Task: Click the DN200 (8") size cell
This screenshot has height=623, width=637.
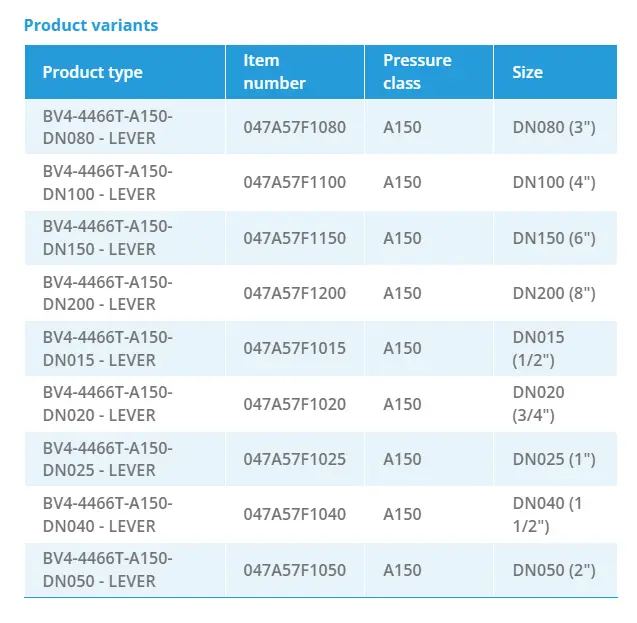Action: click(554, 293)
